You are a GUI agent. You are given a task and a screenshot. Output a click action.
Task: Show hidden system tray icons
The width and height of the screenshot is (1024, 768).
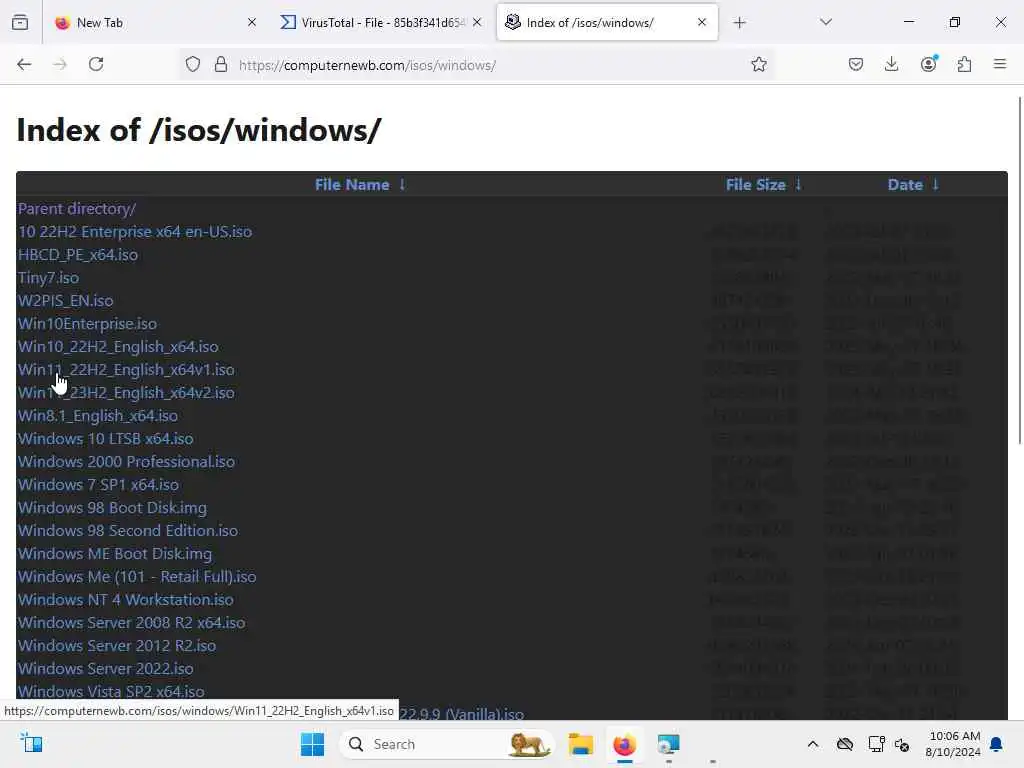812,744
